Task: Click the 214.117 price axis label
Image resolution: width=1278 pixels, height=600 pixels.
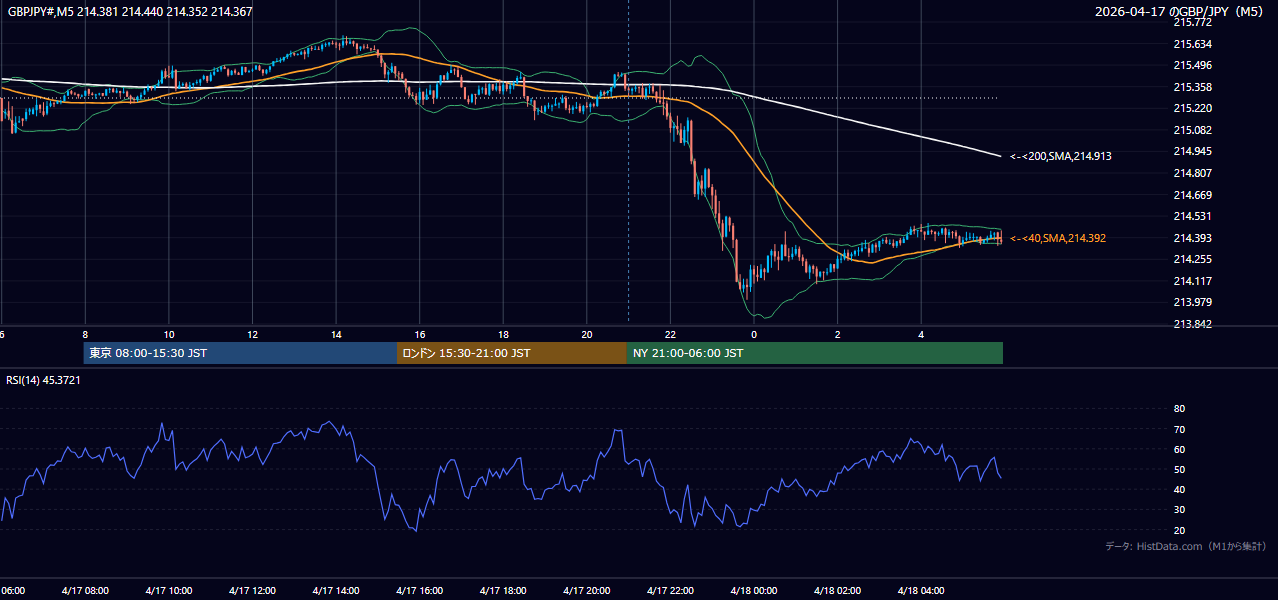Action: 1192,281
